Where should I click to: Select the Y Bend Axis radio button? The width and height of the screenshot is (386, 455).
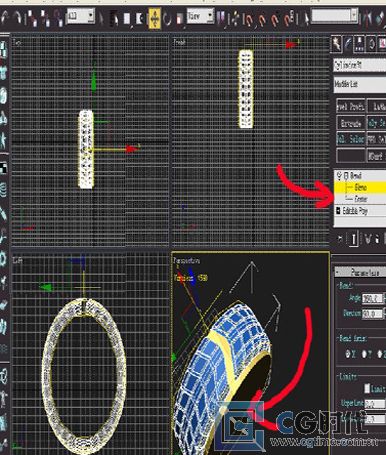(364, 354)
